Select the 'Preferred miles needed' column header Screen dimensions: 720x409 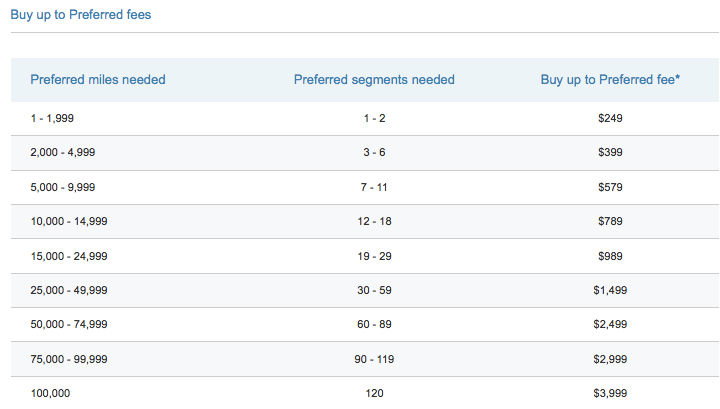98,79
